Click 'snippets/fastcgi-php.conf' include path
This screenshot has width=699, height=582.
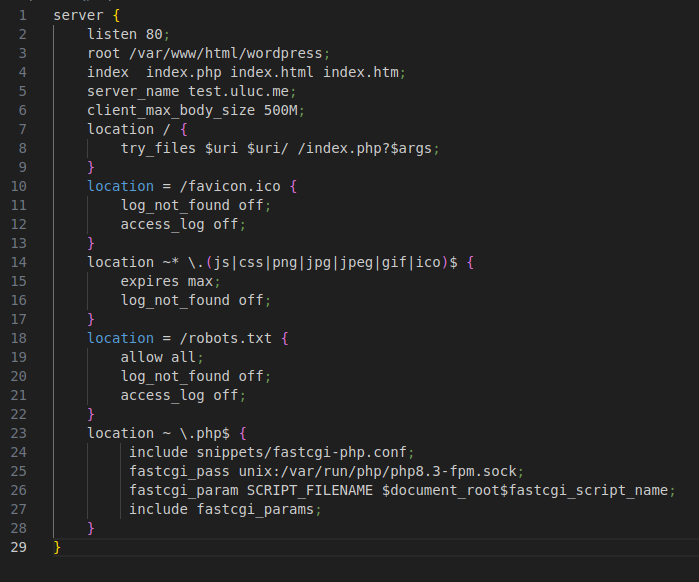(302, 453)
